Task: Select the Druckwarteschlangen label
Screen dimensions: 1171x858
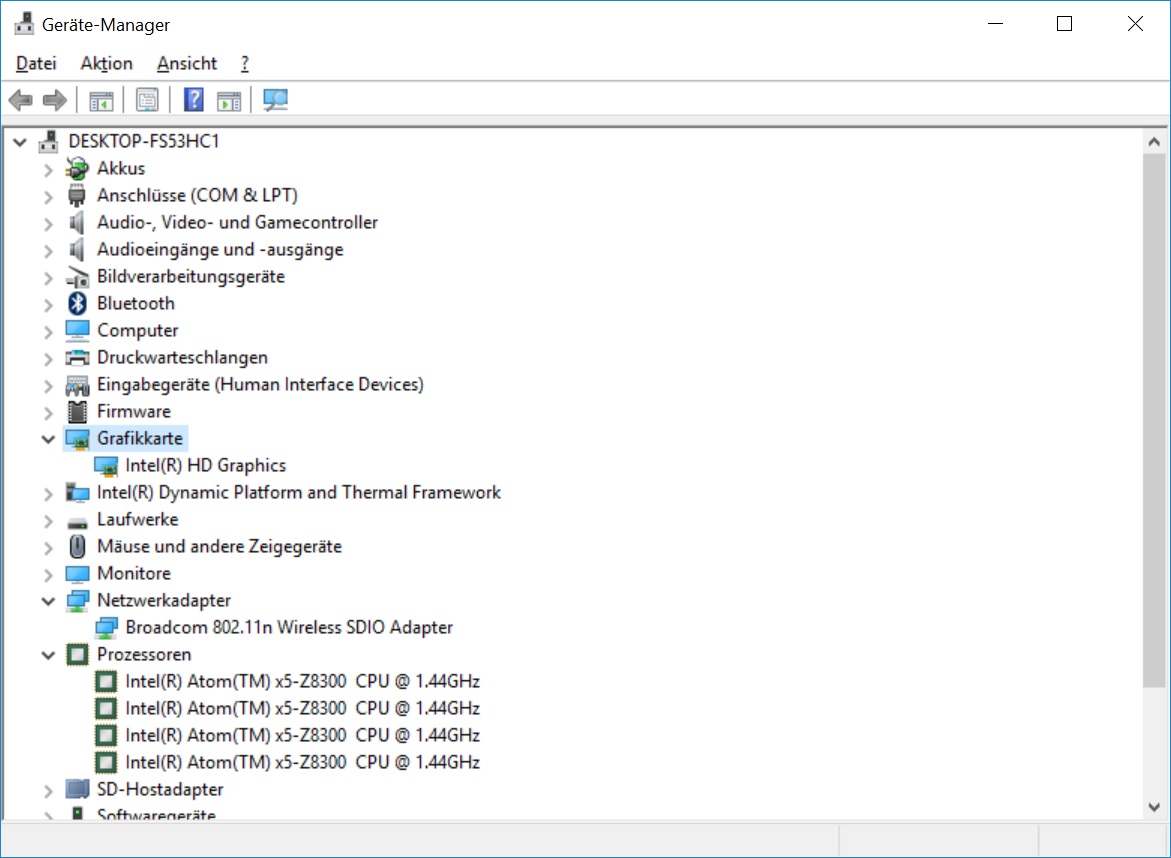Action: pyautogui.click(x=182, y=358)
